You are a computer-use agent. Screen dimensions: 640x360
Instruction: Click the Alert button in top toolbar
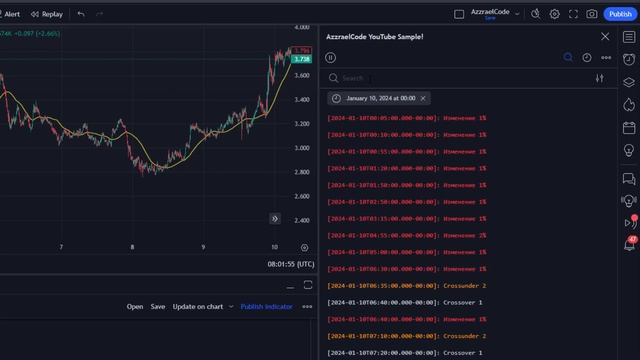pos(9,14)
